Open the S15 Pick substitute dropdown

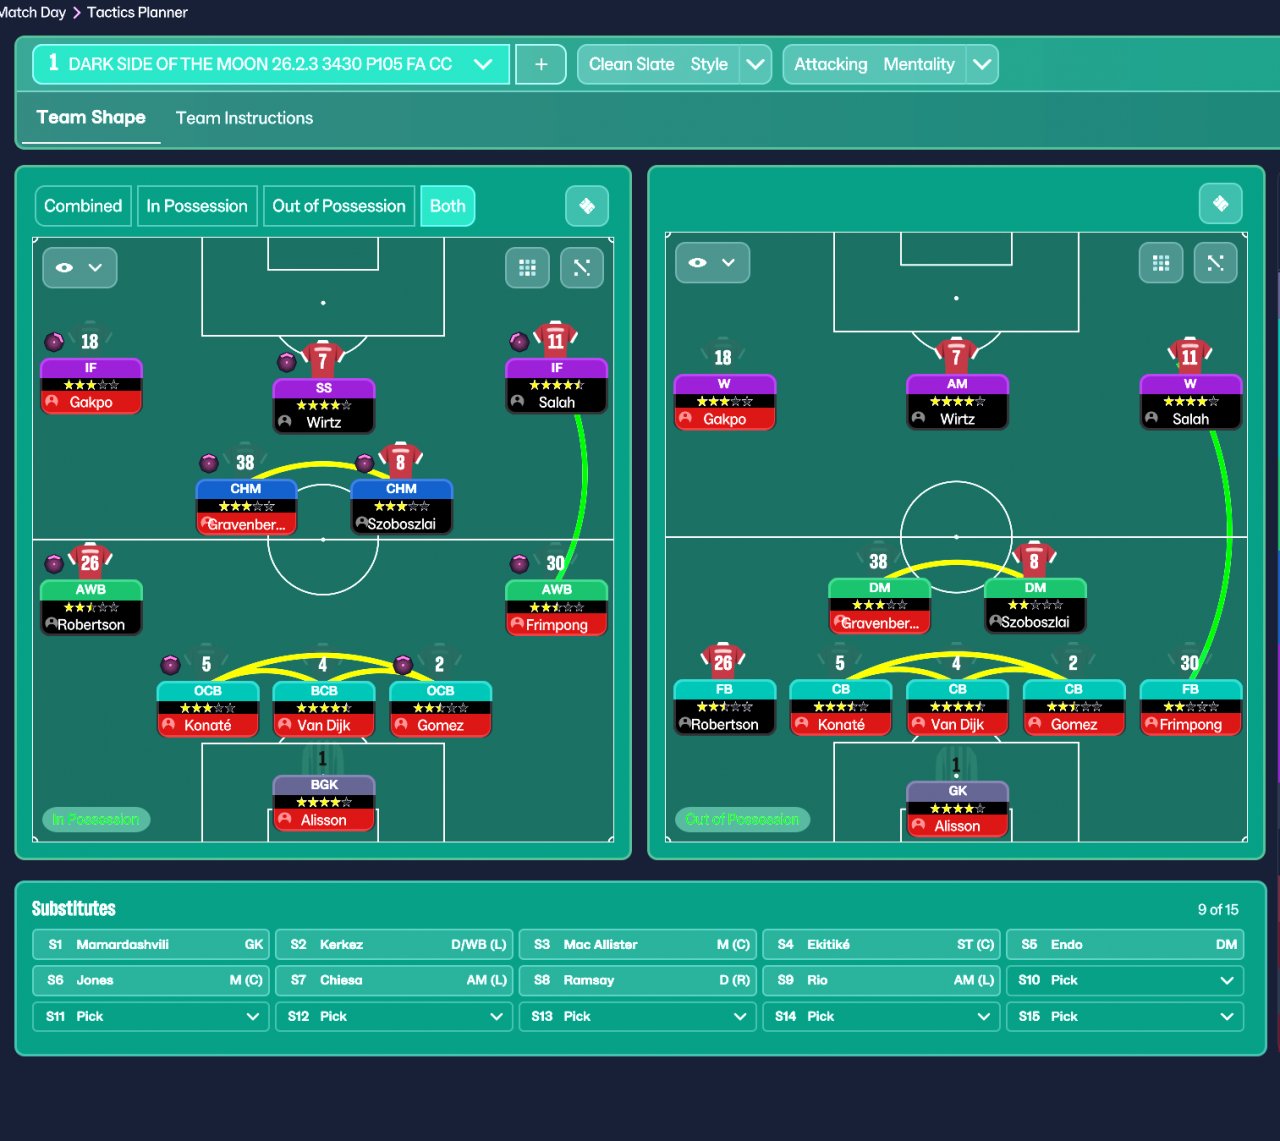(x=1125, y=1016)
